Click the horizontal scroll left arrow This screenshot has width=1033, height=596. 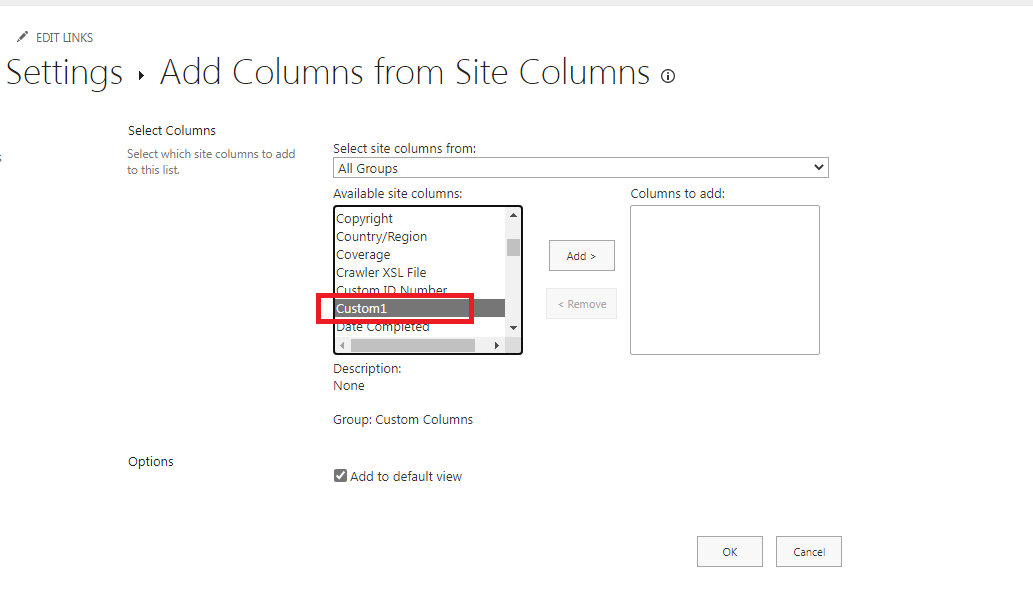click(342, 345)
